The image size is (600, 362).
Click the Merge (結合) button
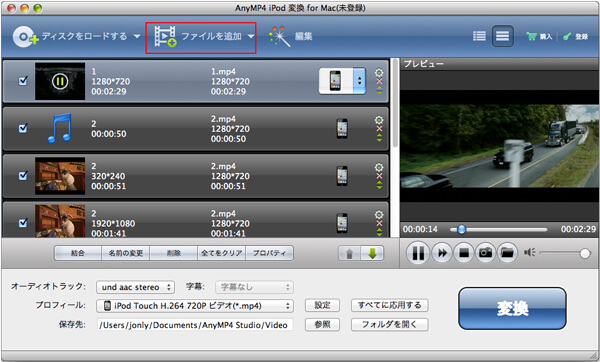click(x=78, y=253)
